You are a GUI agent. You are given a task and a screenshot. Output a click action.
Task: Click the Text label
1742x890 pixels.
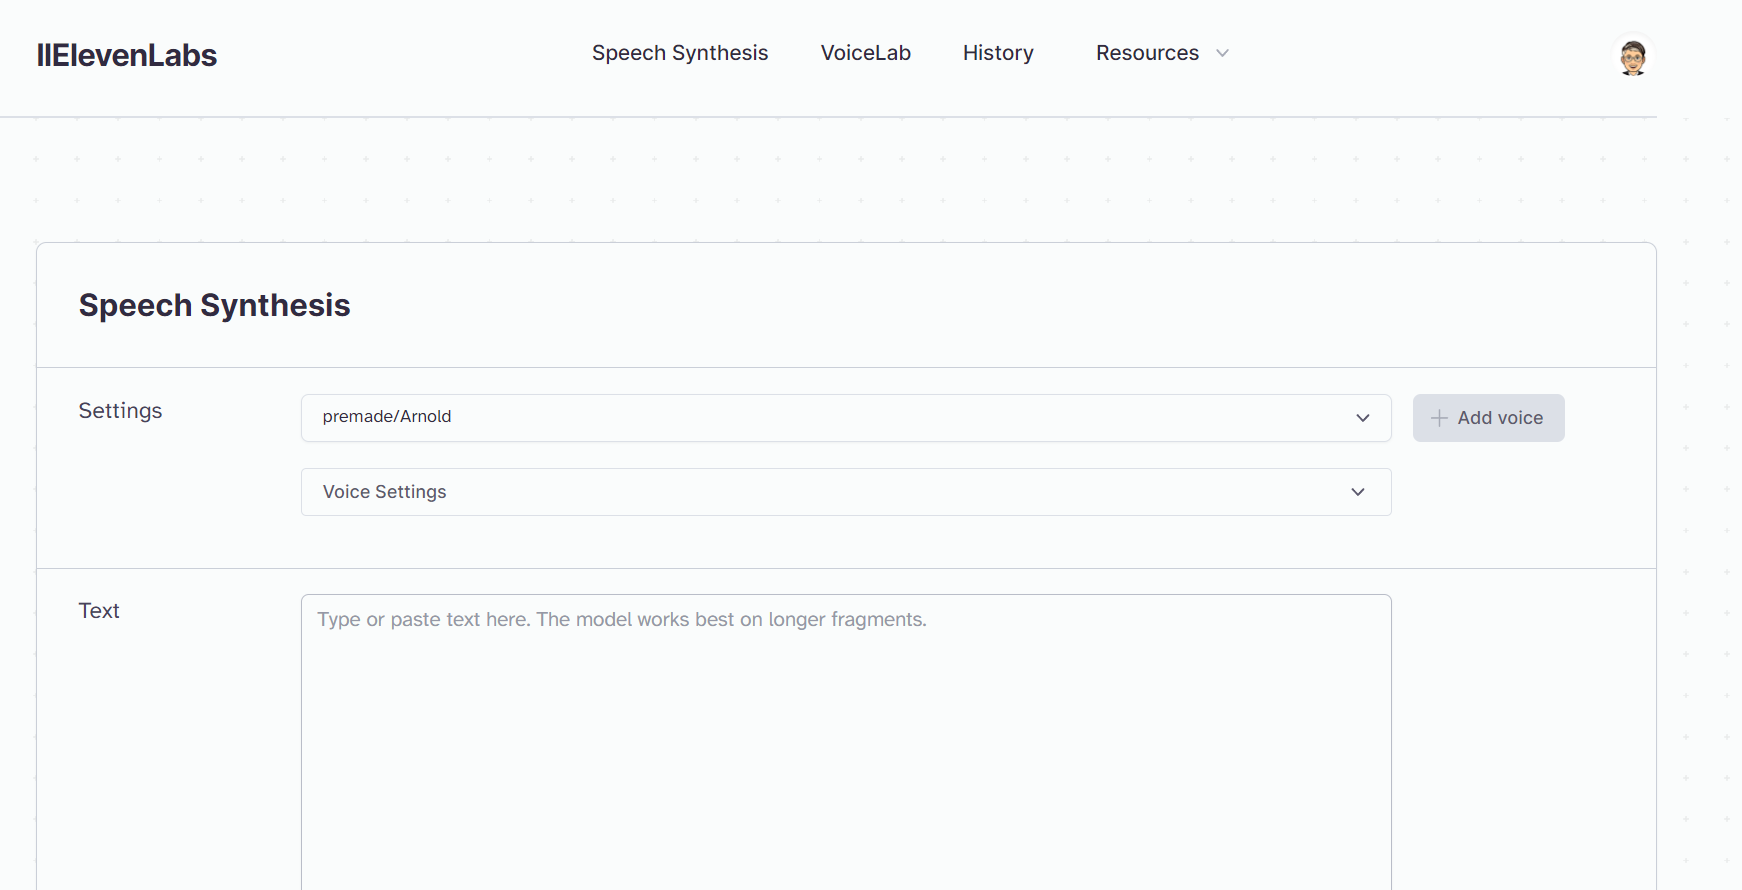click(99, 611)
